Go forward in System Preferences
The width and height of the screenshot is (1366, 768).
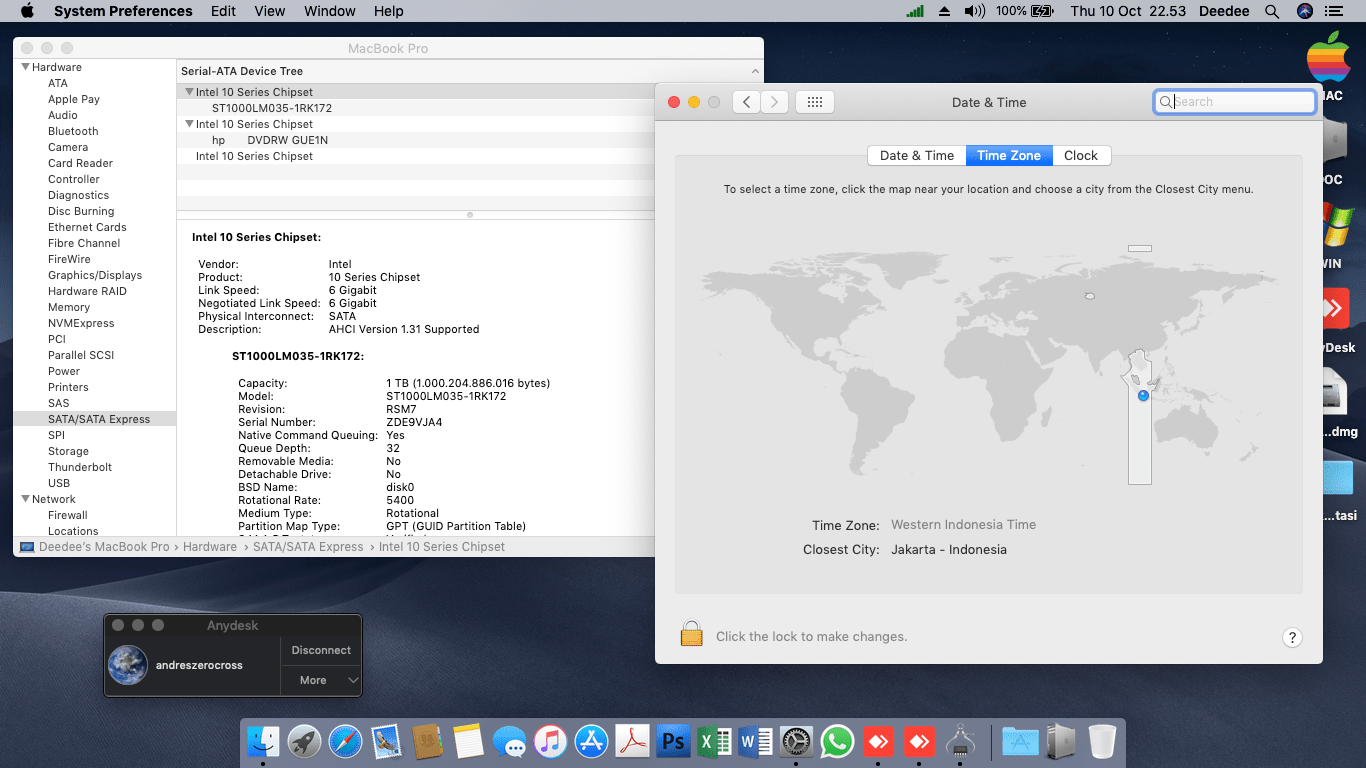775,102
